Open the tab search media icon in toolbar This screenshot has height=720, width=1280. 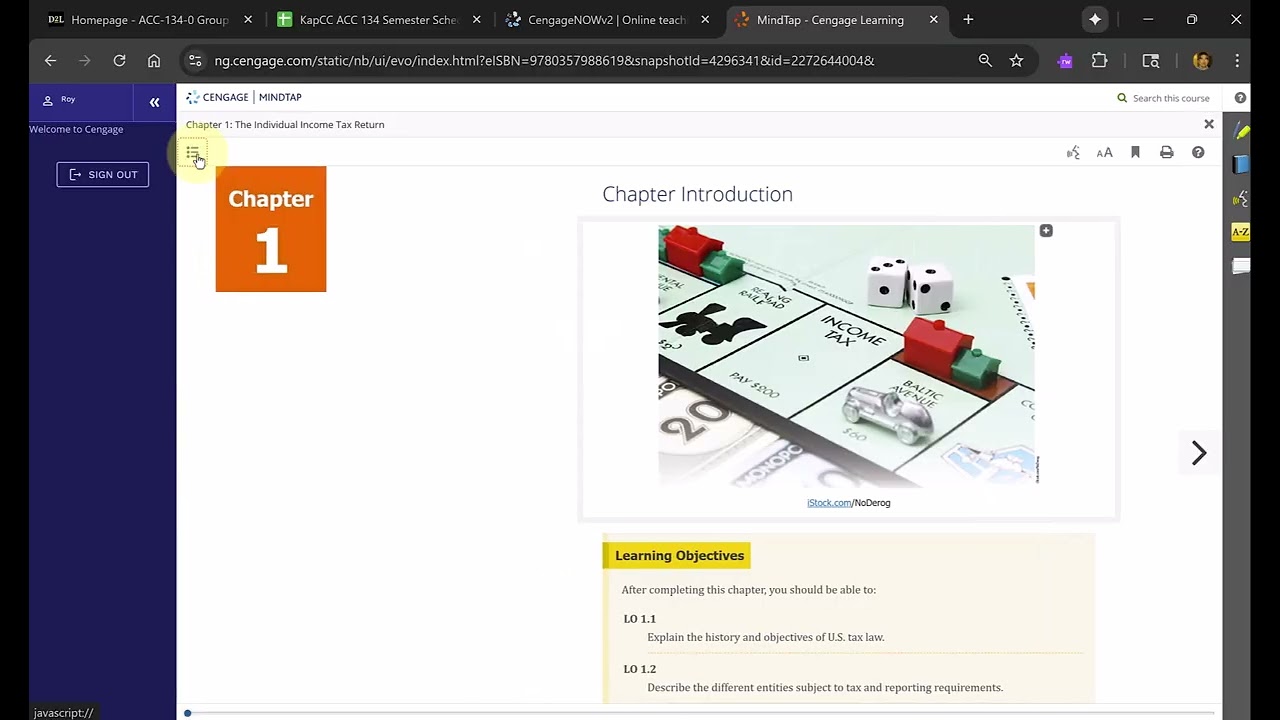point(1151,61)
